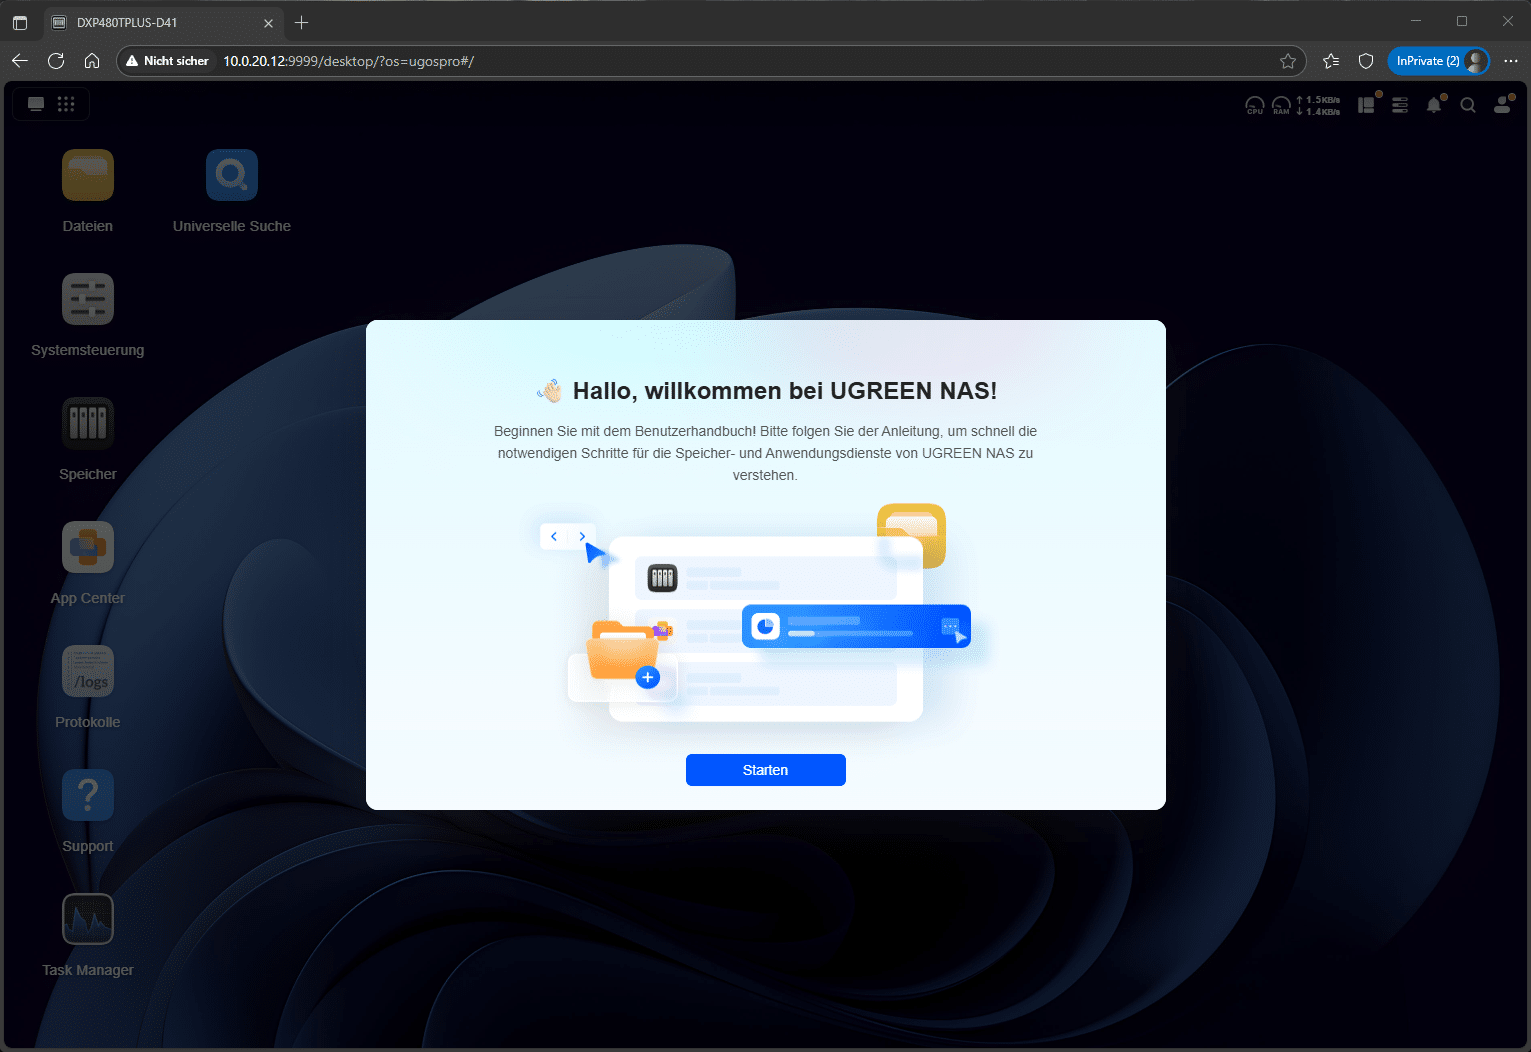The height and width of the screenshot is (1052, 1531).
Task: Open the notifications bell
Action: (1434, 105)
